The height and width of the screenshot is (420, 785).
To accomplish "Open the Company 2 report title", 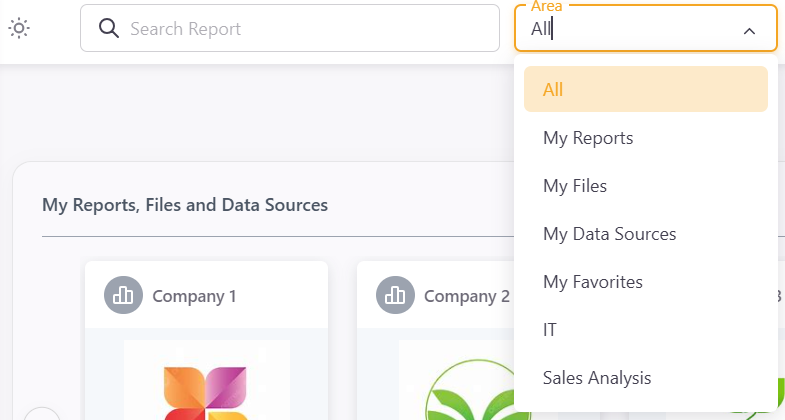I will click(x=466, y=296).
